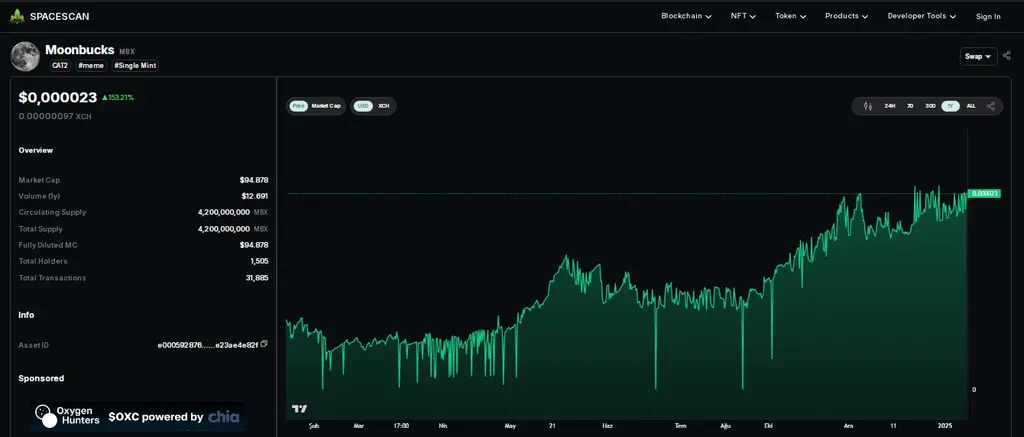Screen dimensions: 1024x437
Task: Click Sign In
Action: pyautogui.click(x=988, y=16)
